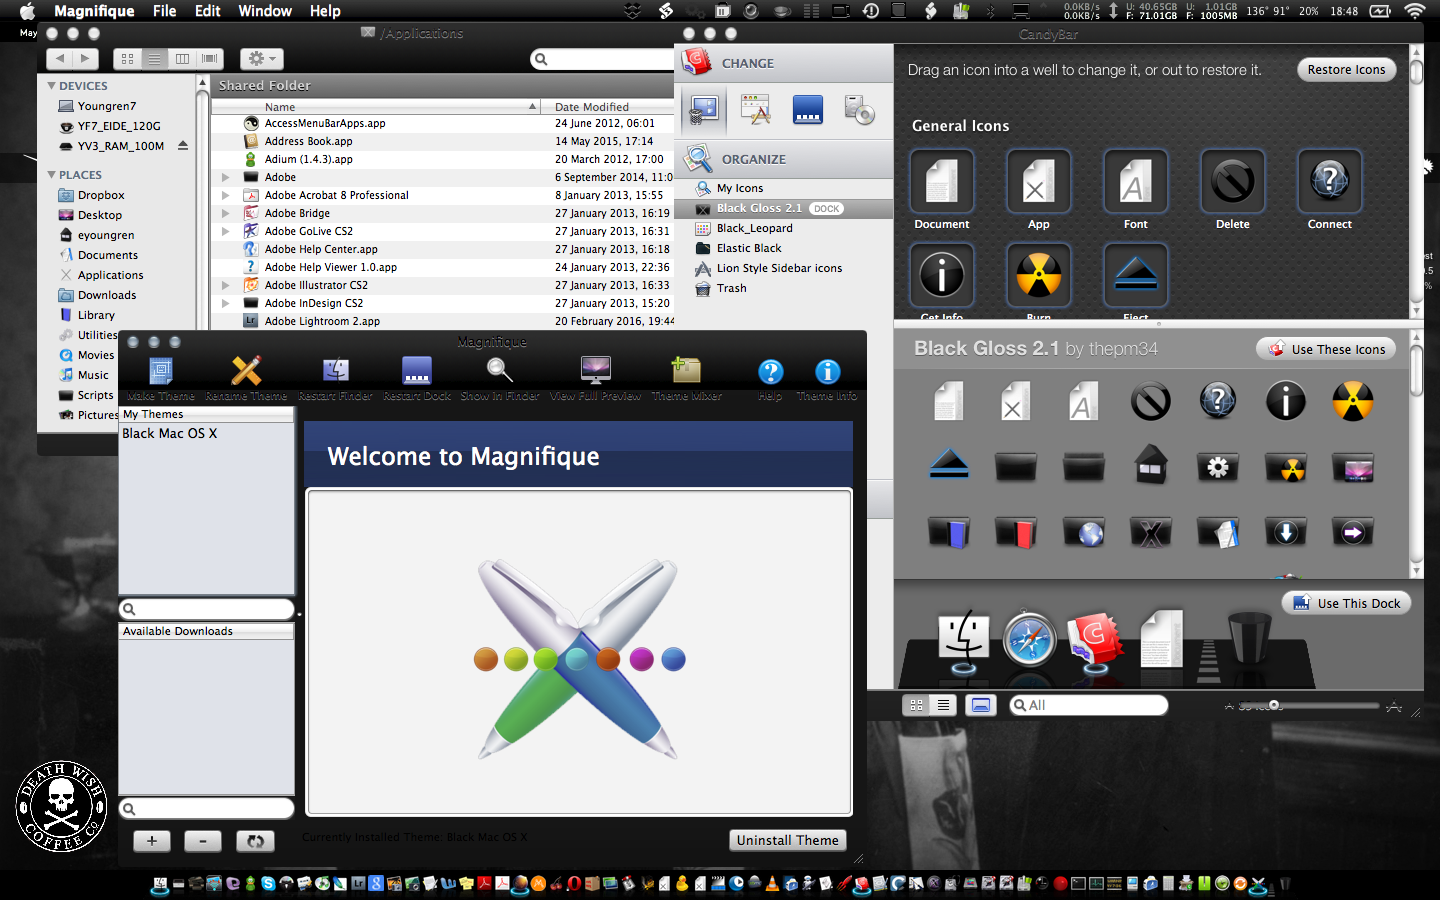The height and width of the screenshot is (900, 1440).
Task: Select the Safari icon in dock preview
Action: (x=1029, y=638)
